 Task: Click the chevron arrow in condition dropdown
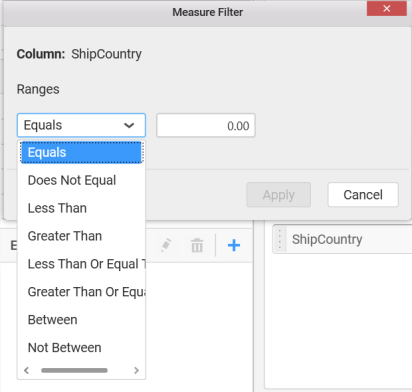pos(129,126)
